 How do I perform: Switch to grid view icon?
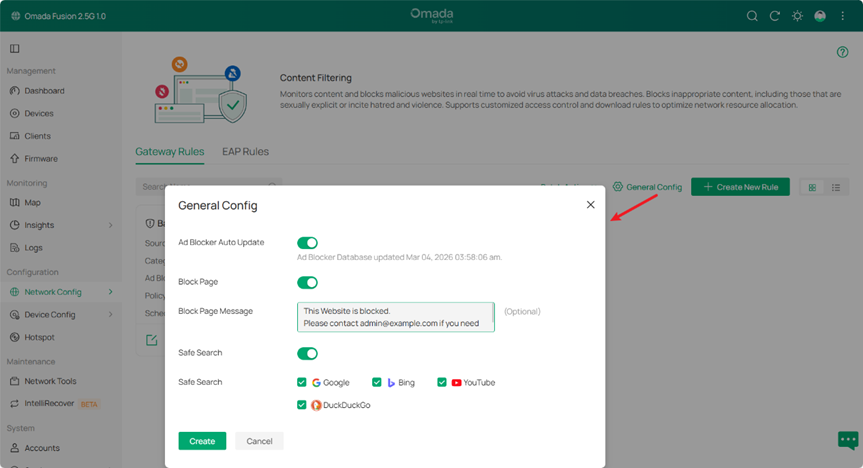click(812, 187)
